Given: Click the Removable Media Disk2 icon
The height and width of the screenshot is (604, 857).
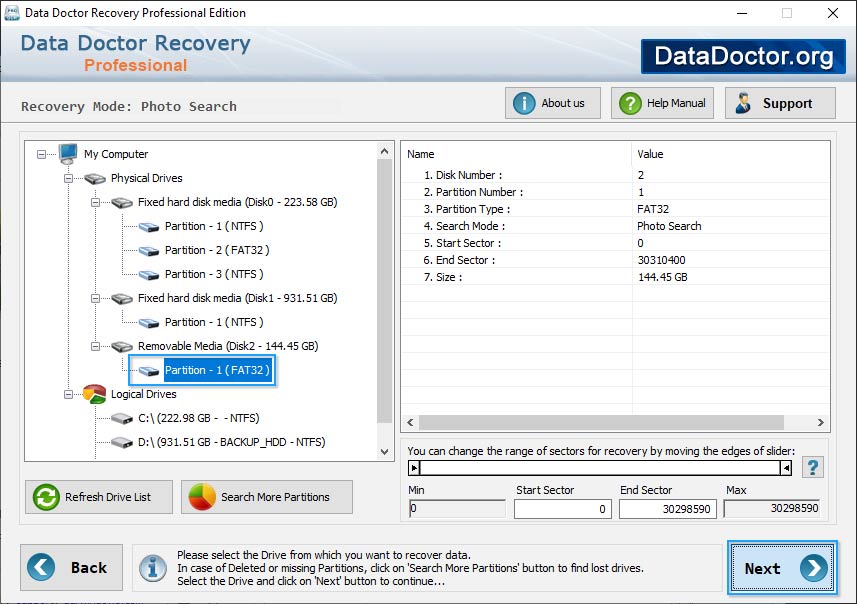Looking at the screenshot, I should [122, 347].
